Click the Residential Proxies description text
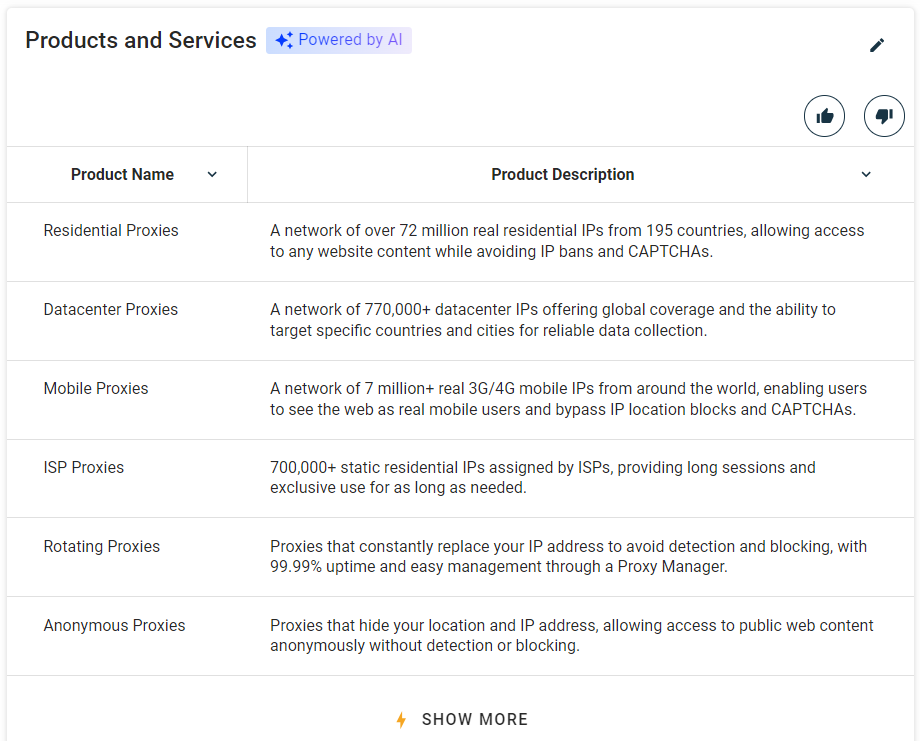The height and width of the screenshot is (741, 920). click(x=567, y=240)
